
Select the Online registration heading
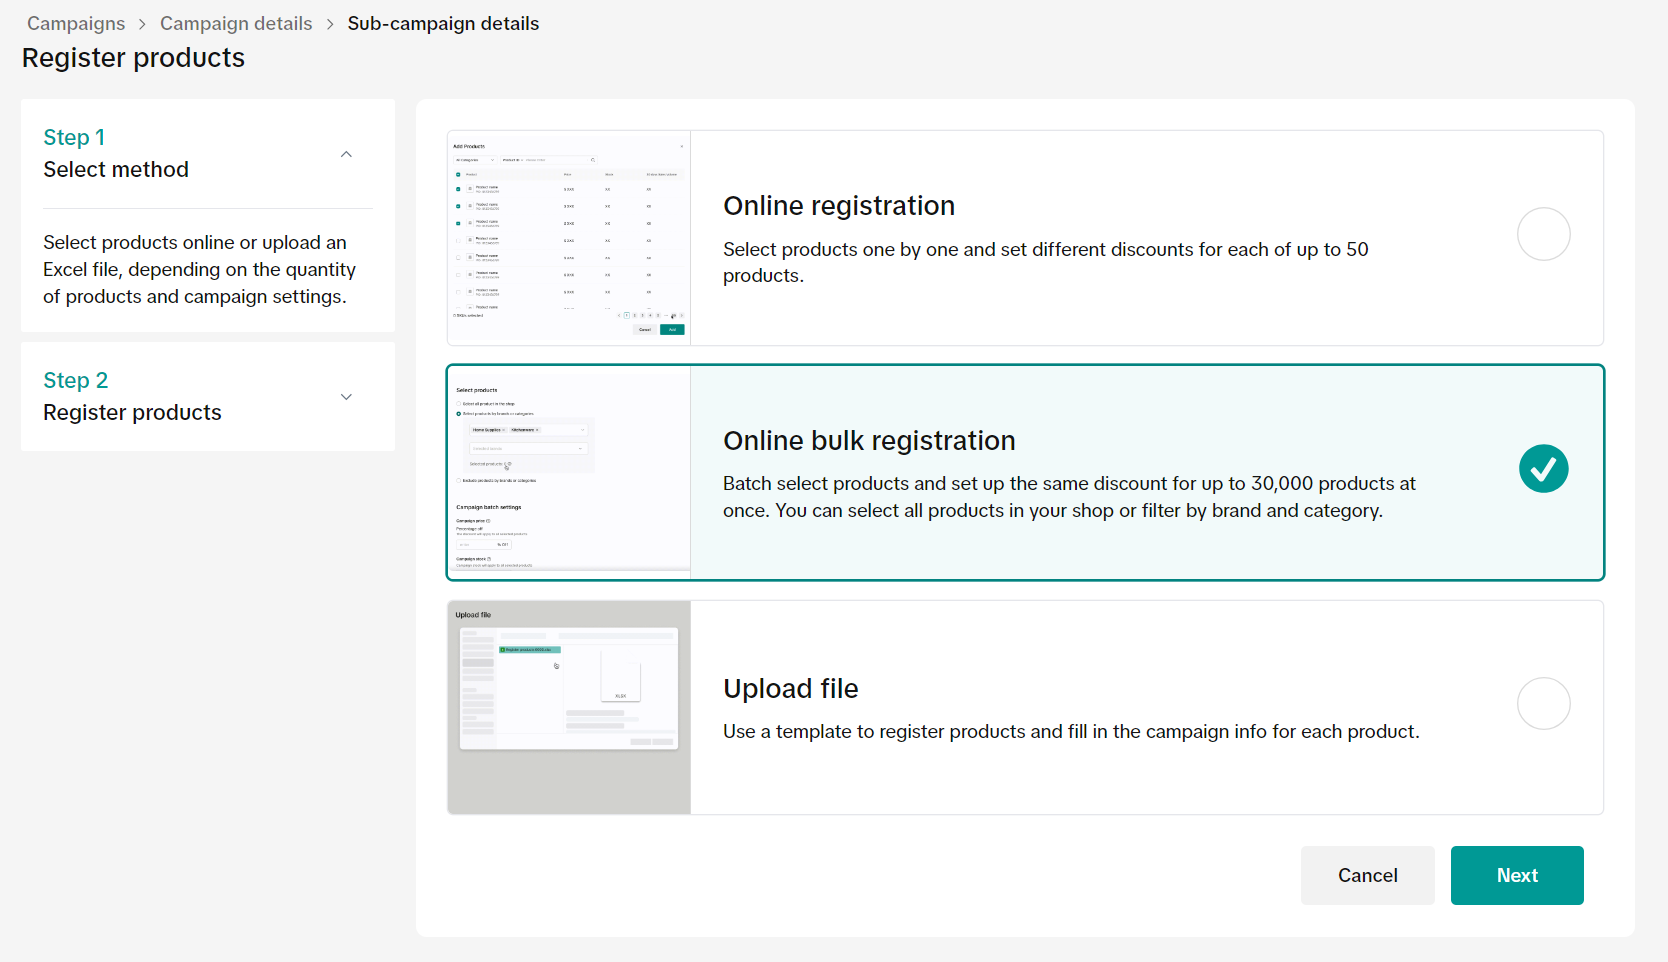point(839,206)
